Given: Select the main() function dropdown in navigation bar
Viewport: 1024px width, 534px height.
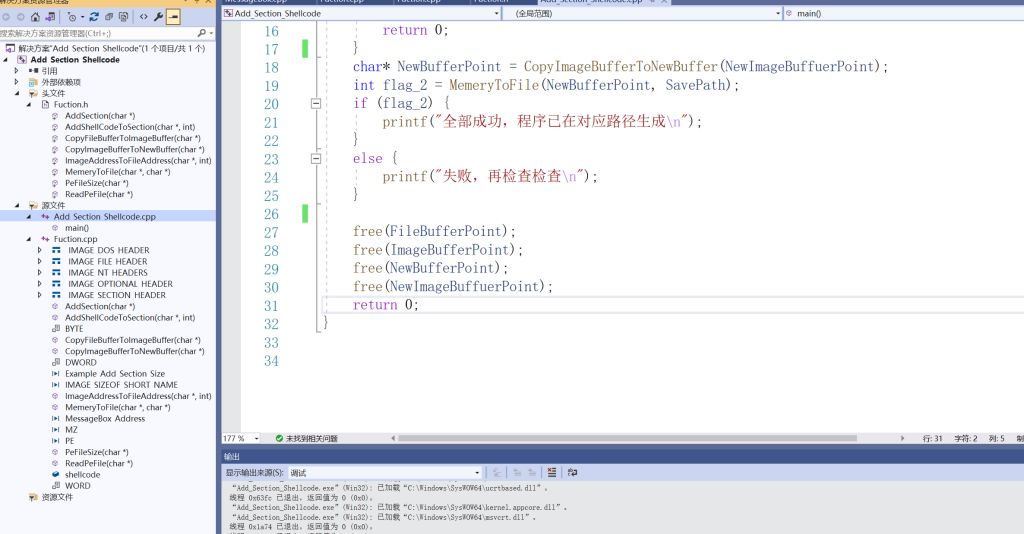Looking at the screenshot, I should click(900, 14).
